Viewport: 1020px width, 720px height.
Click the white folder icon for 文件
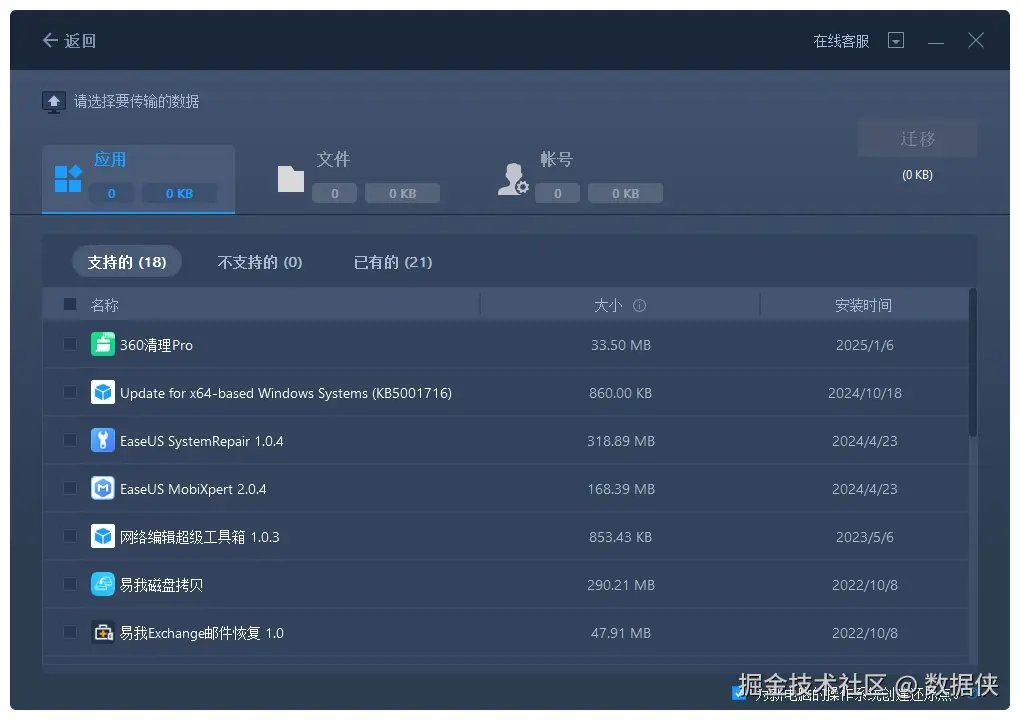coord(291,179)
